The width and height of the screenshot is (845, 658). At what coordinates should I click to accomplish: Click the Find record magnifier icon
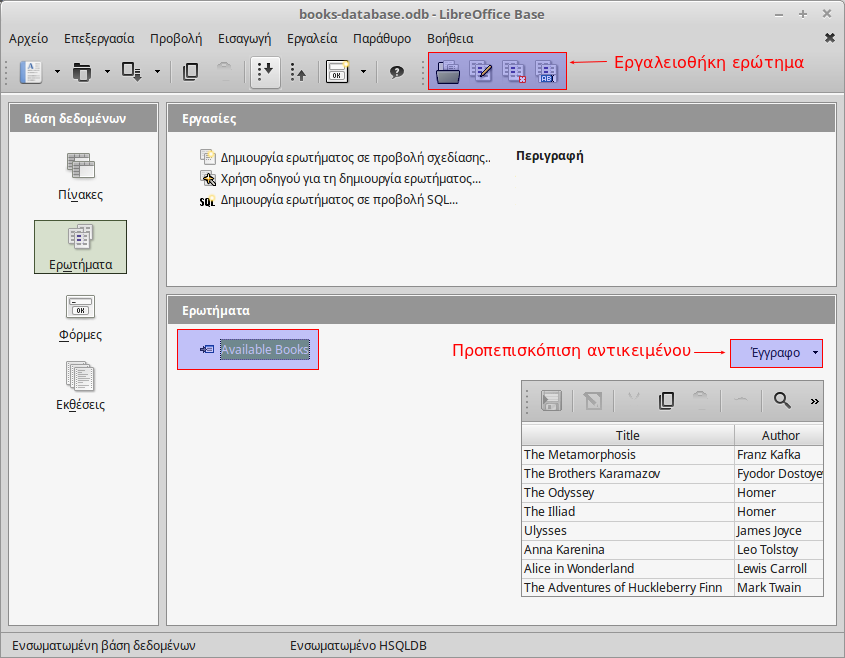click(x=782, y=400)
